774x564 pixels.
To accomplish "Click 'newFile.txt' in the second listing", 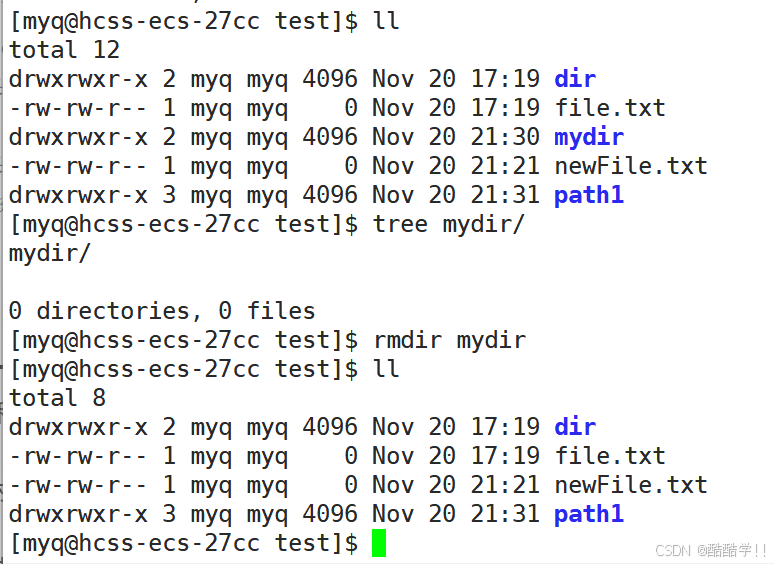I will pyautogui.click(x=631, y=485).
